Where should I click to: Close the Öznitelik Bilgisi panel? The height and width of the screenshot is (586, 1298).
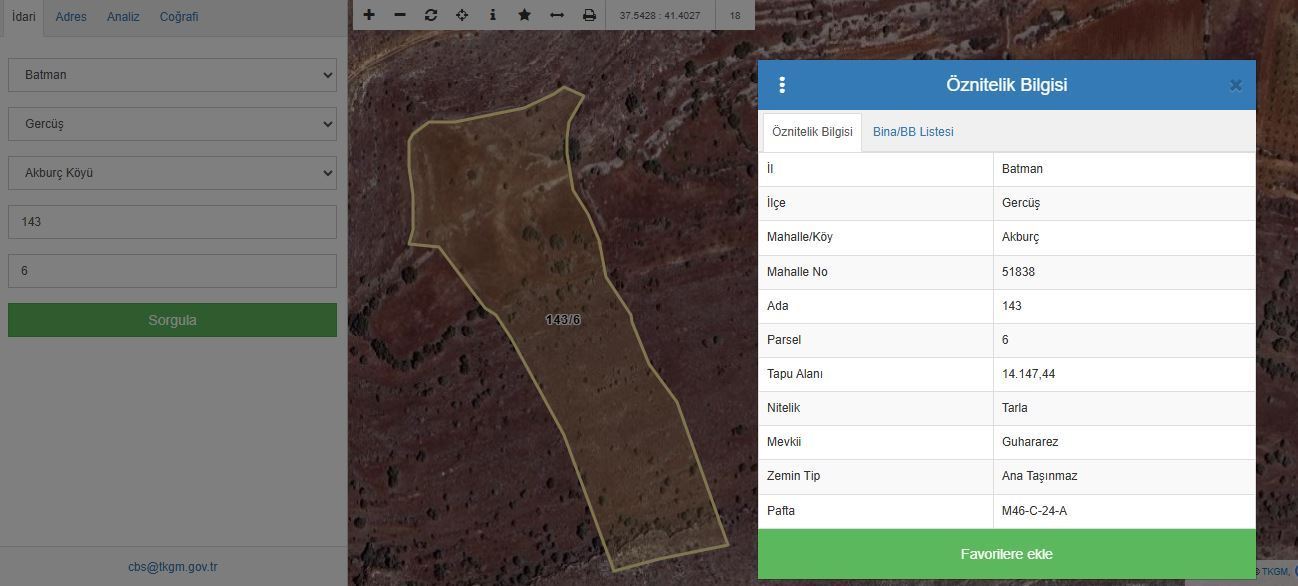coord(1235,86)
